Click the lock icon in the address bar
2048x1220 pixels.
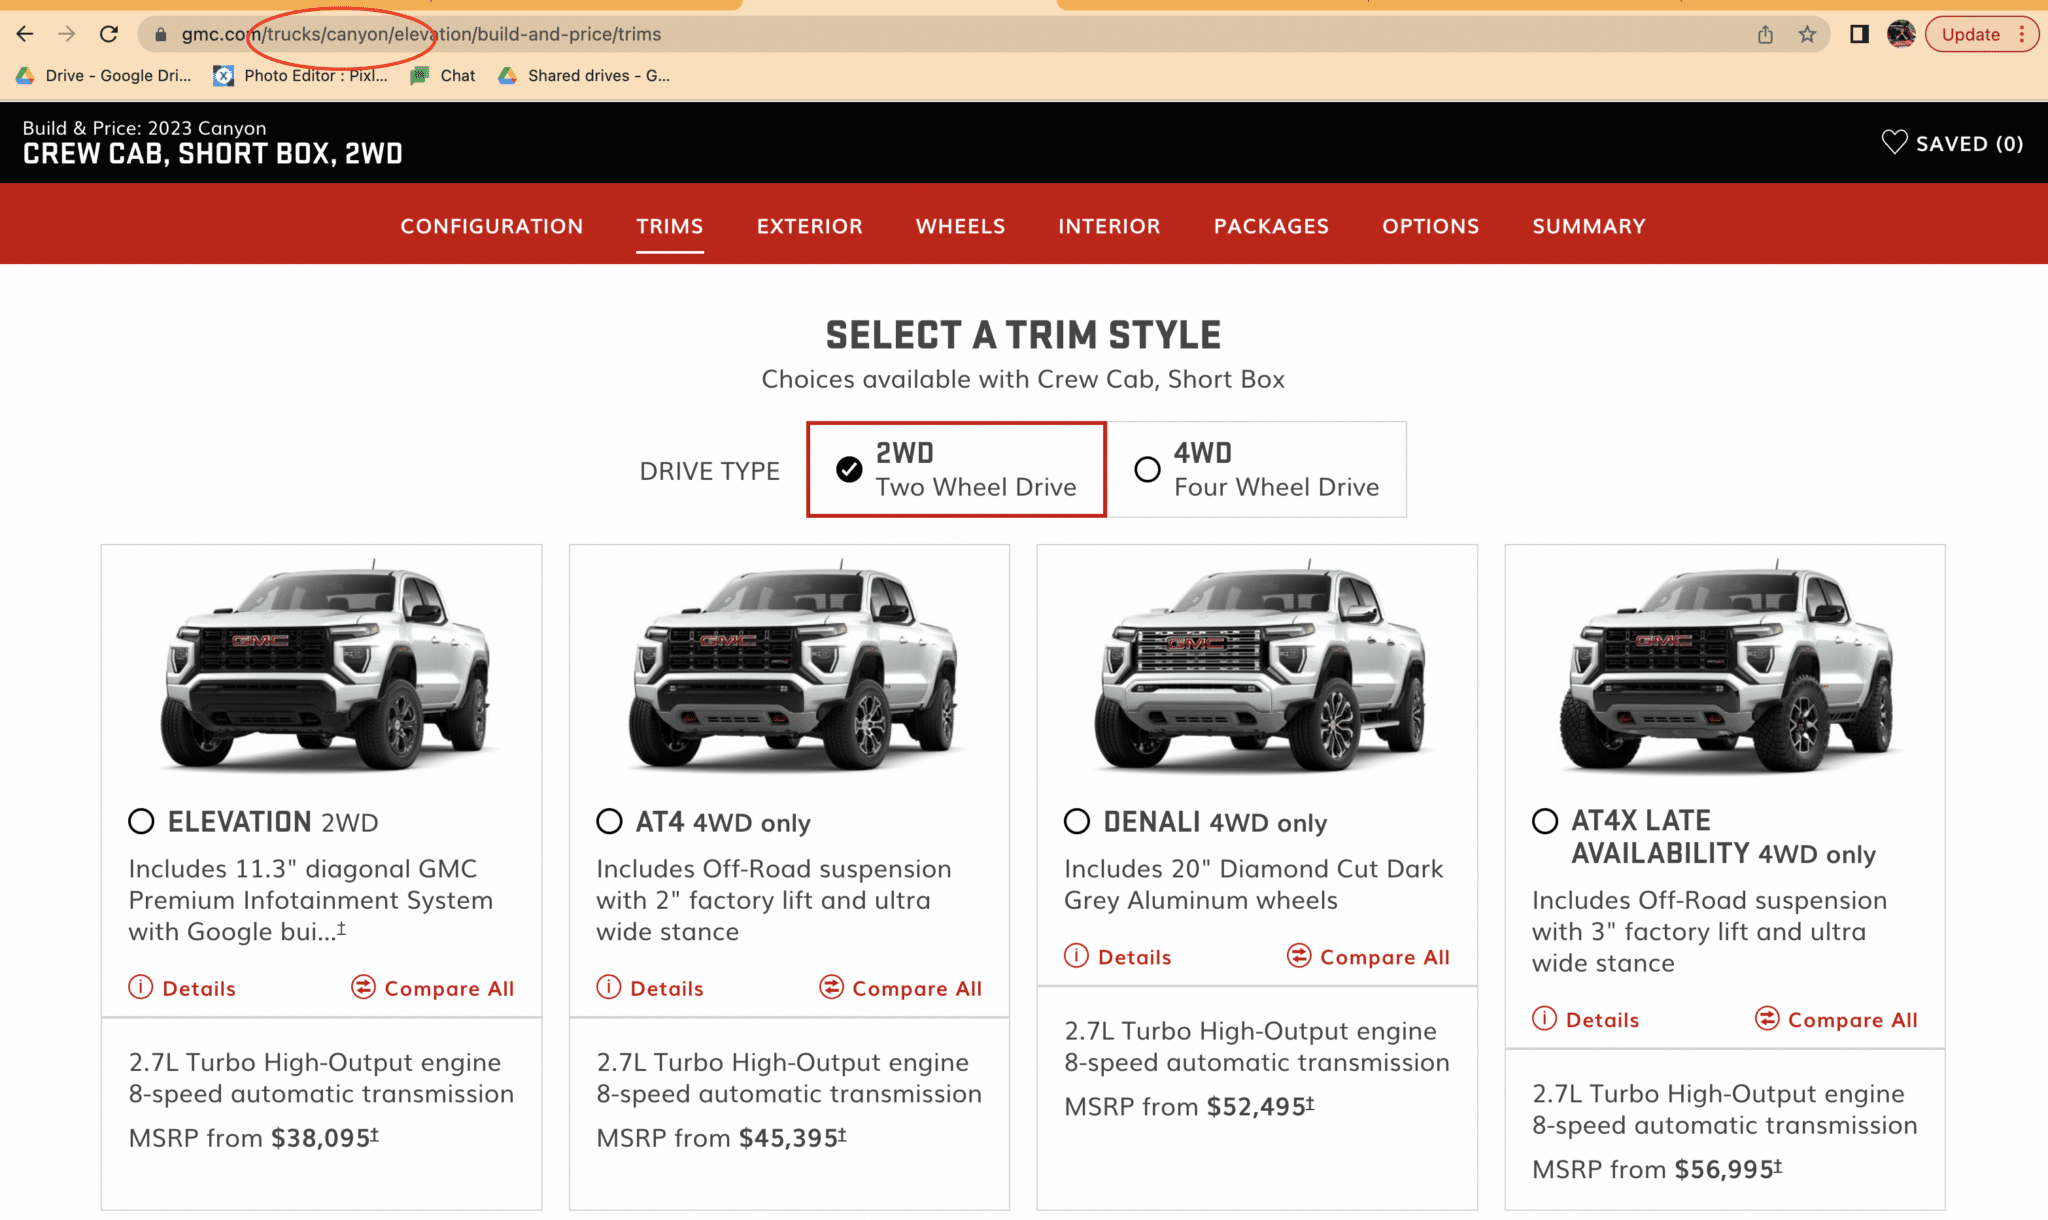pos(160,34)
